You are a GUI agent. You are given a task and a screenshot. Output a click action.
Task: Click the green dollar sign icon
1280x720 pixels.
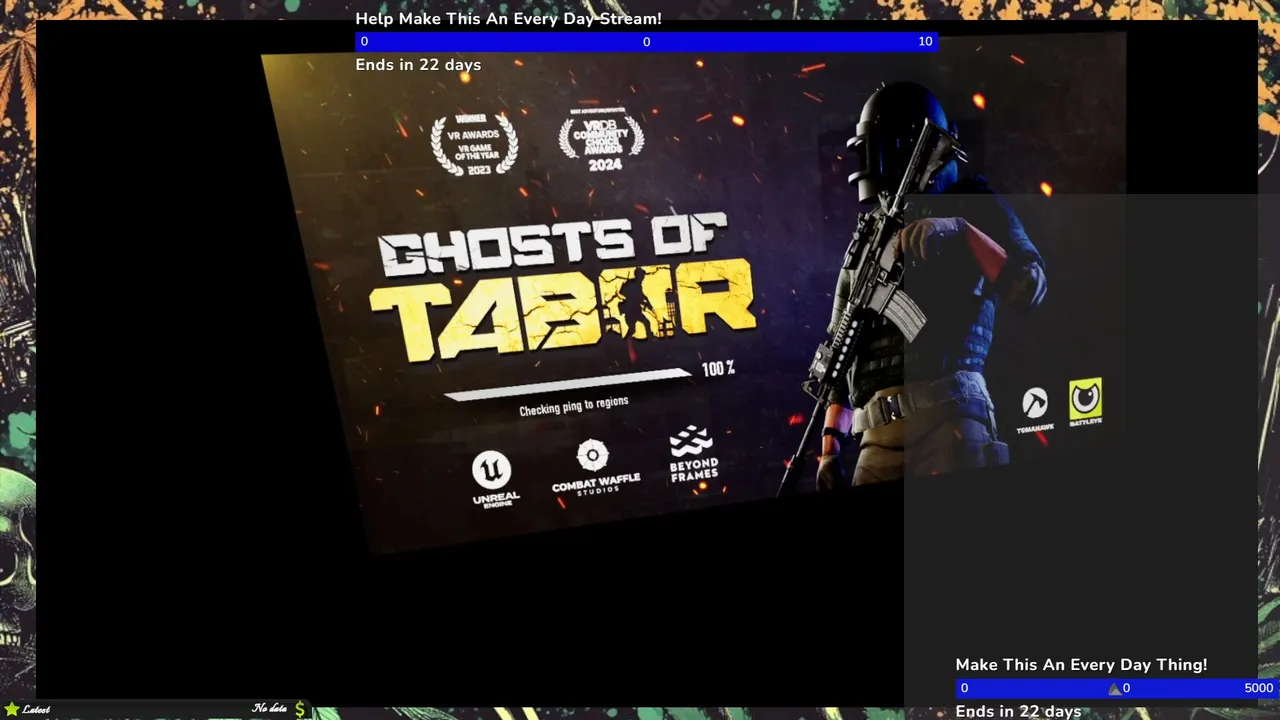(300, 709)
